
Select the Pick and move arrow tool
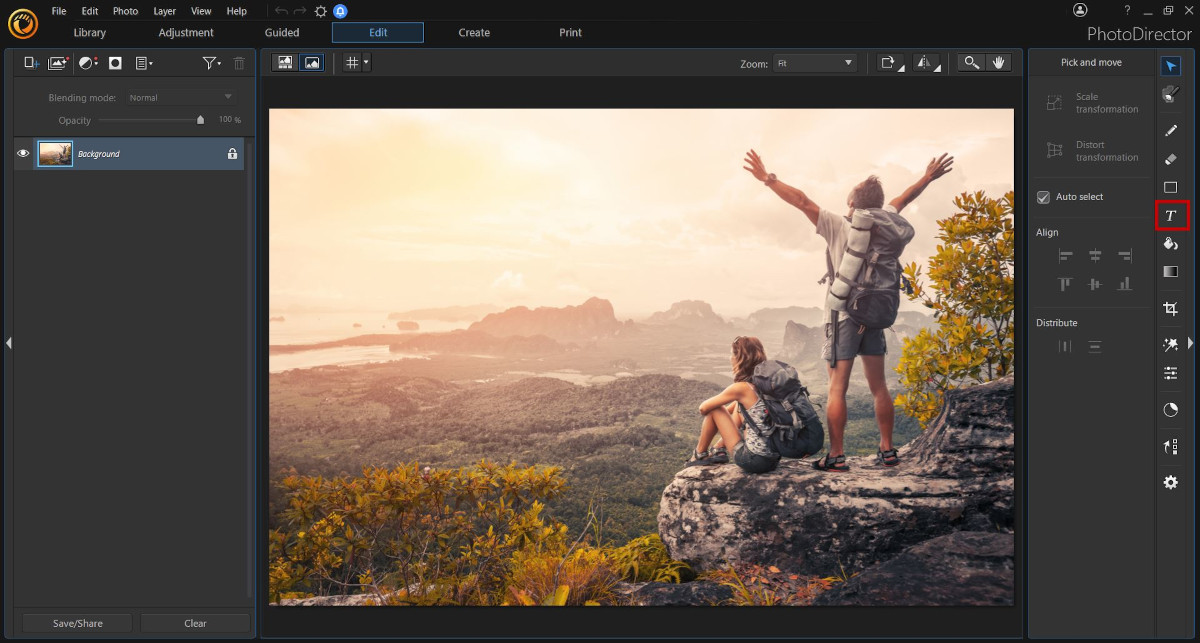coord(1171,66)
